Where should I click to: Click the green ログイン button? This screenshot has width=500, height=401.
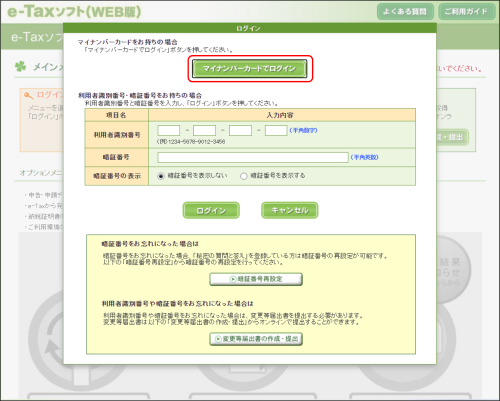[x=211, y=210]
